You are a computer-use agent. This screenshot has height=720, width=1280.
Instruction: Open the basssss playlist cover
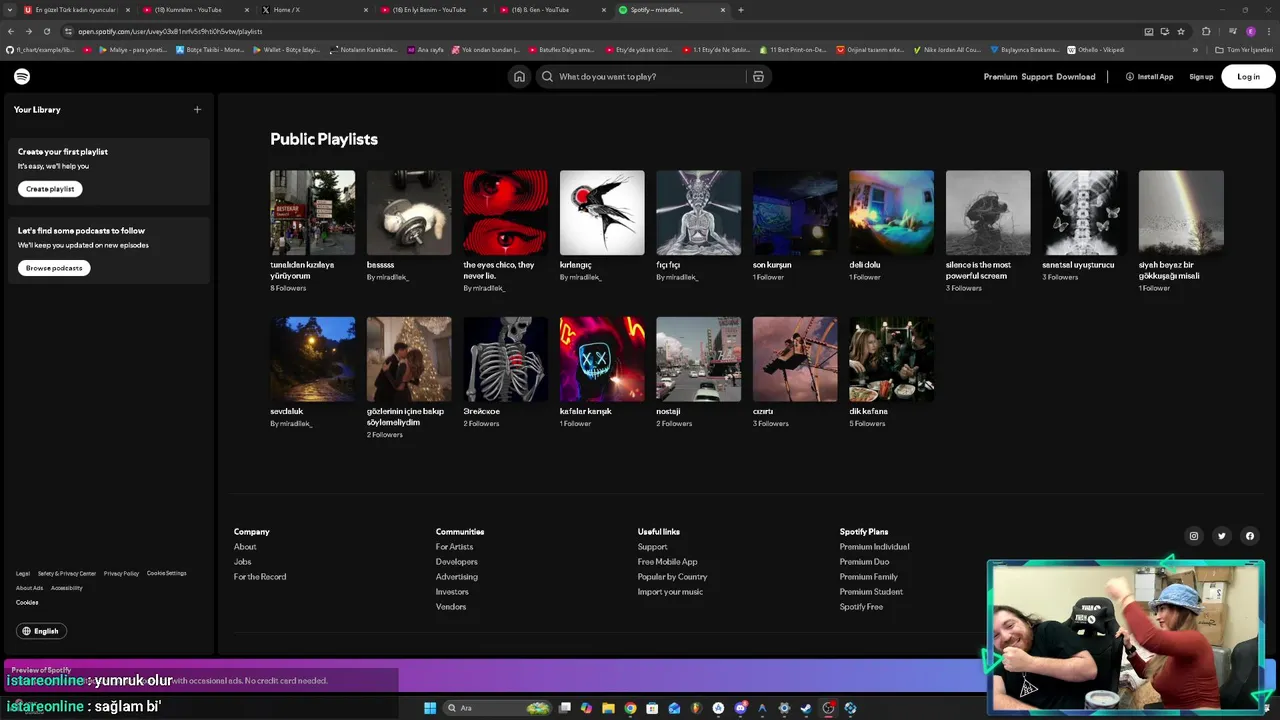coord(409,213)
